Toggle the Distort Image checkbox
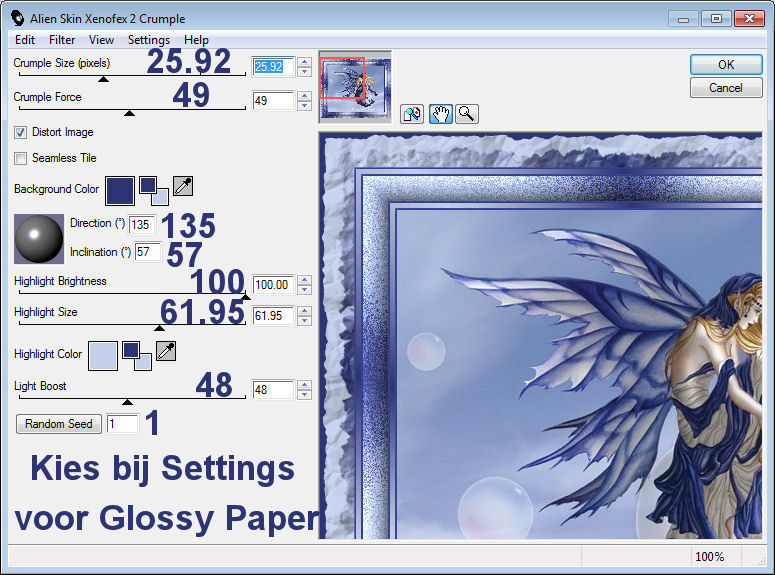This screenshot has height=575, width=775. (20, 133)
